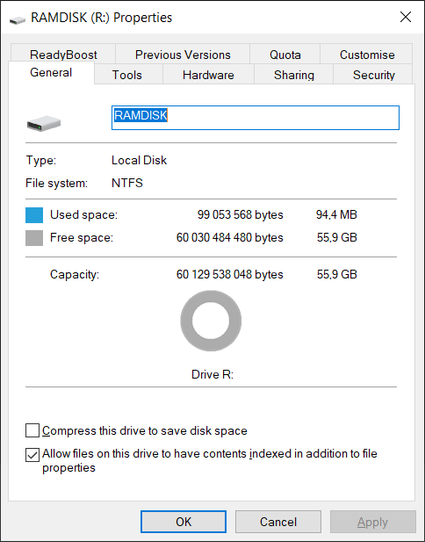The image size is (425, 542).
Task: Click the 'Capacity:' label
Action: coord(75,274)
